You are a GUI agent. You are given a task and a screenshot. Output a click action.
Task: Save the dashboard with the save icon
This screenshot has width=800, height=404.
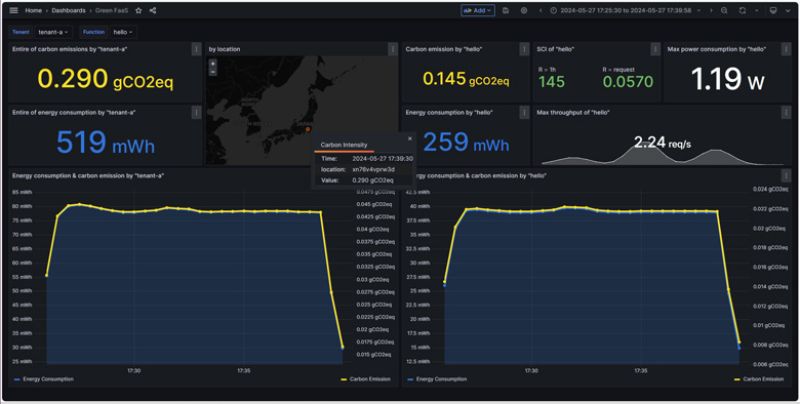point(506,10)
